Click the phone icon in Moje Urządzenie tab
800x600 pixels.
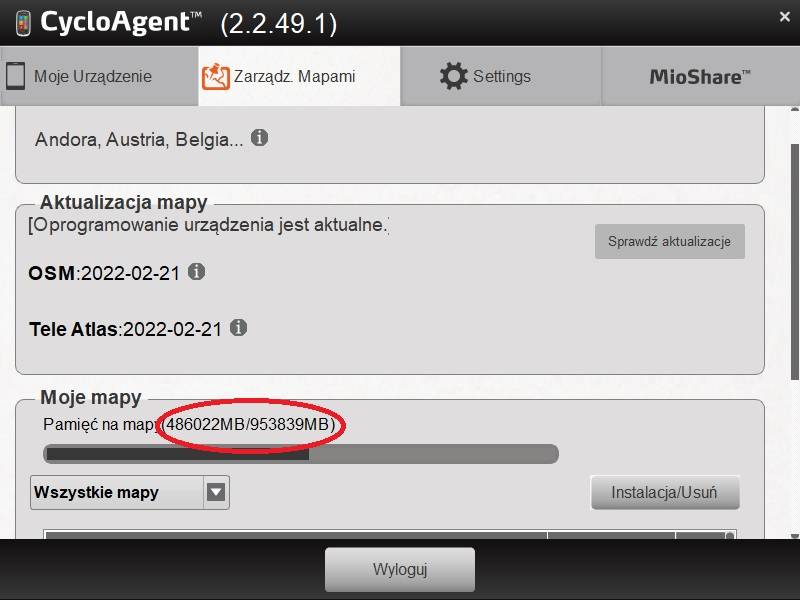pyautogui.click(x=15, y=76)
